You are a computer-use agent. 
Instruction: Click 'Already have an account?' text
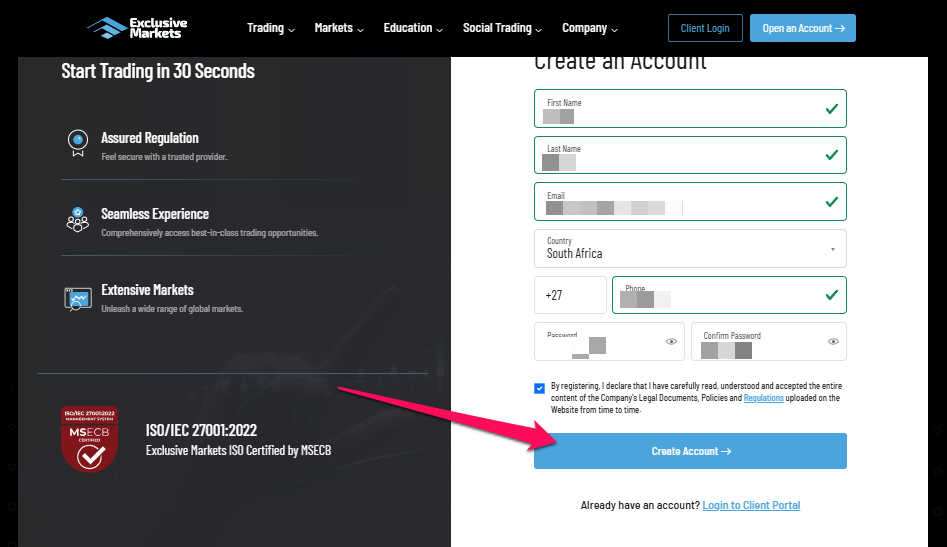click(640, 505)
